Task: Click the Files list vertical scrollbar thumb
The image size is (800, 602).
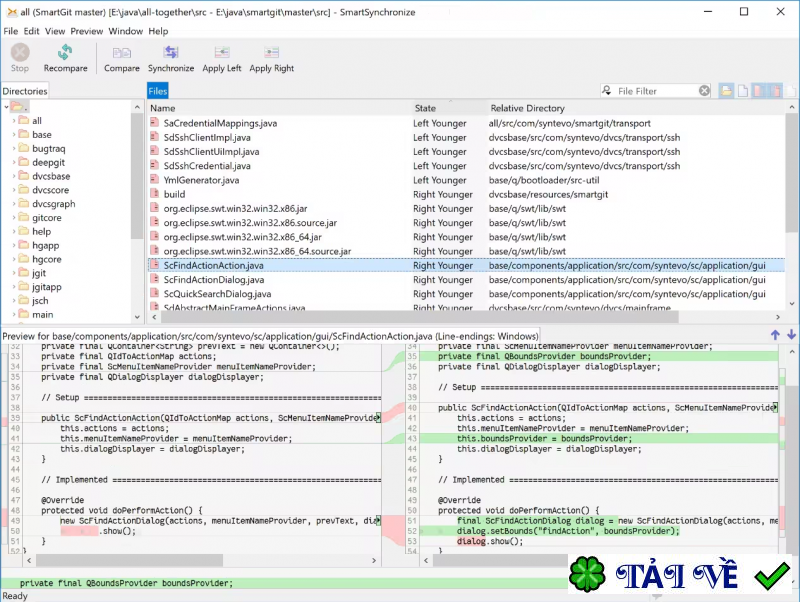Action: (791, 173)
